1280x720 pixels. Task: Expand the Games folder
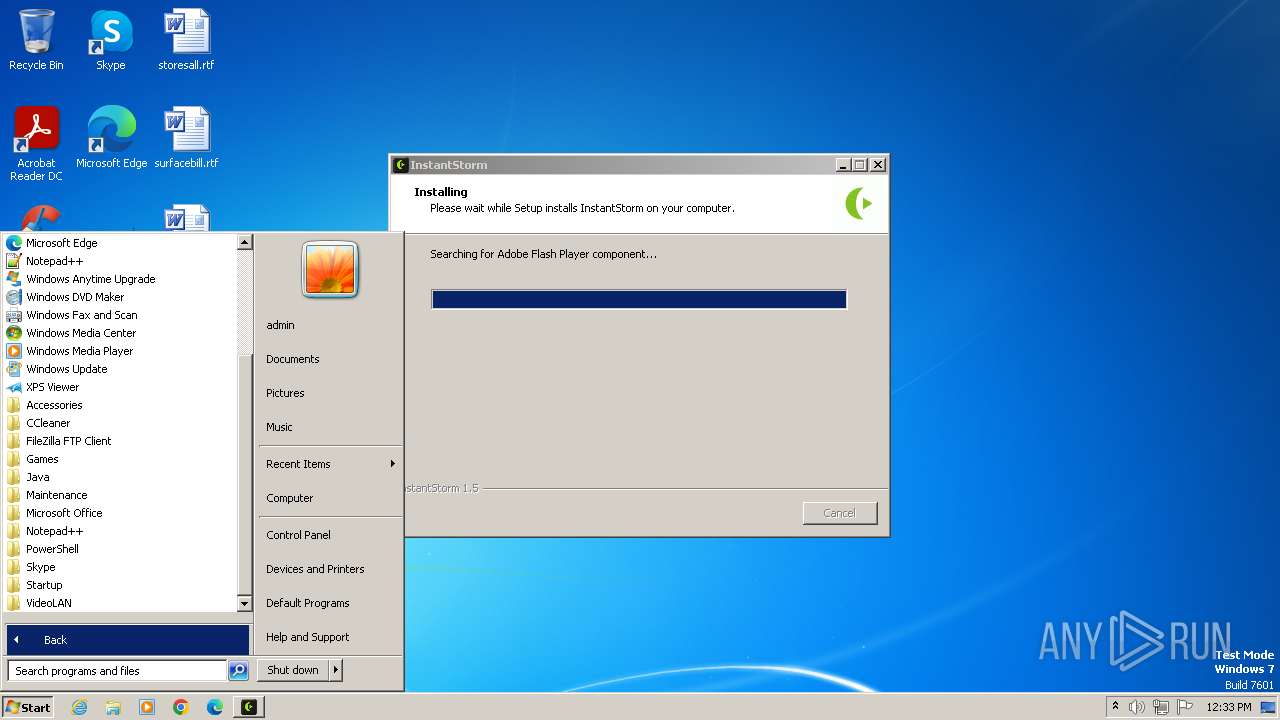[120, 459]
